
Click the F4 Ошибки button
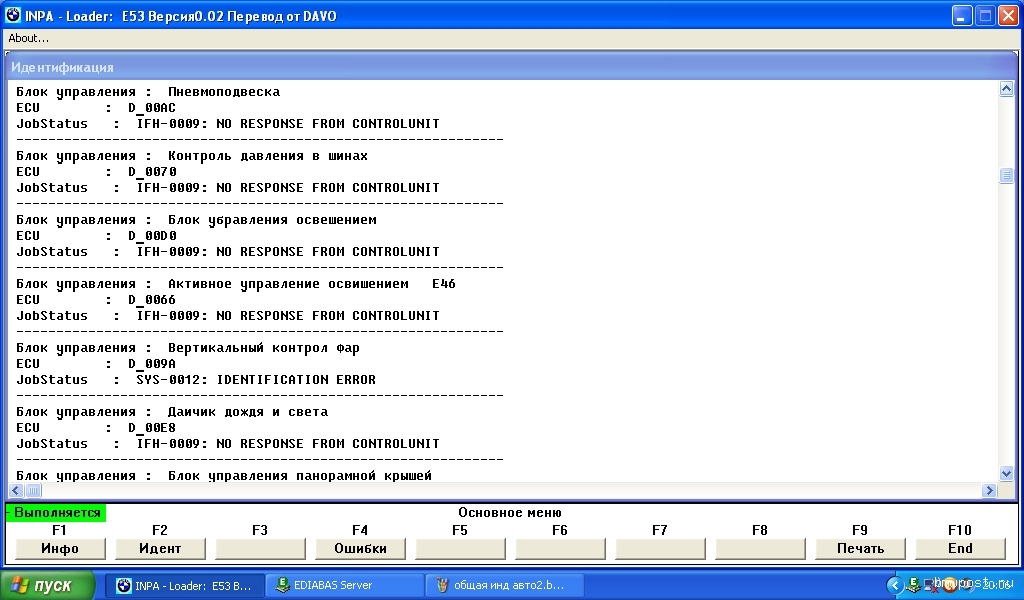pyautogui.click(x=360, y=548)
